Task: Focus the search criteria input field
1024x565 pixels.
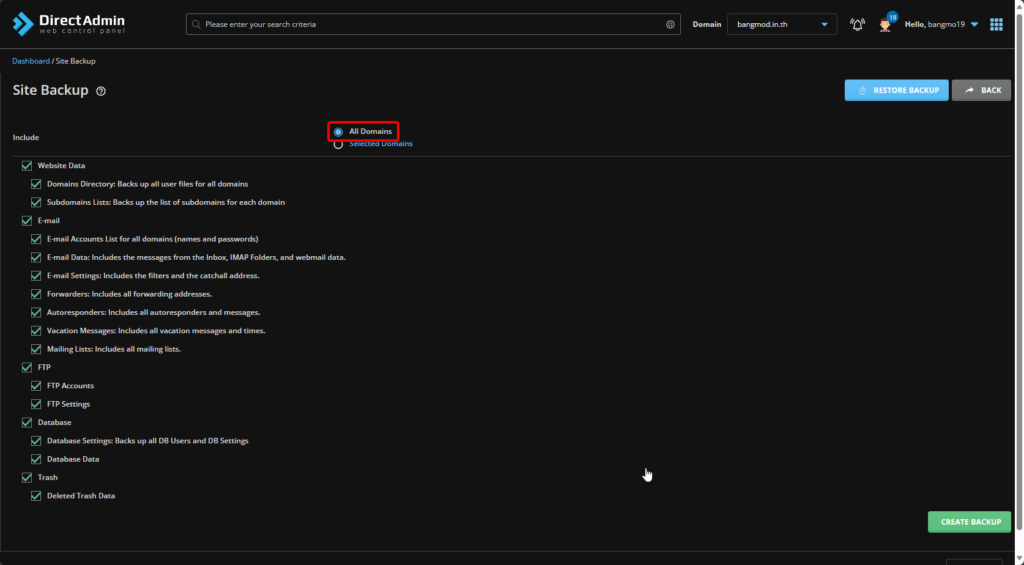Action: 430,24
